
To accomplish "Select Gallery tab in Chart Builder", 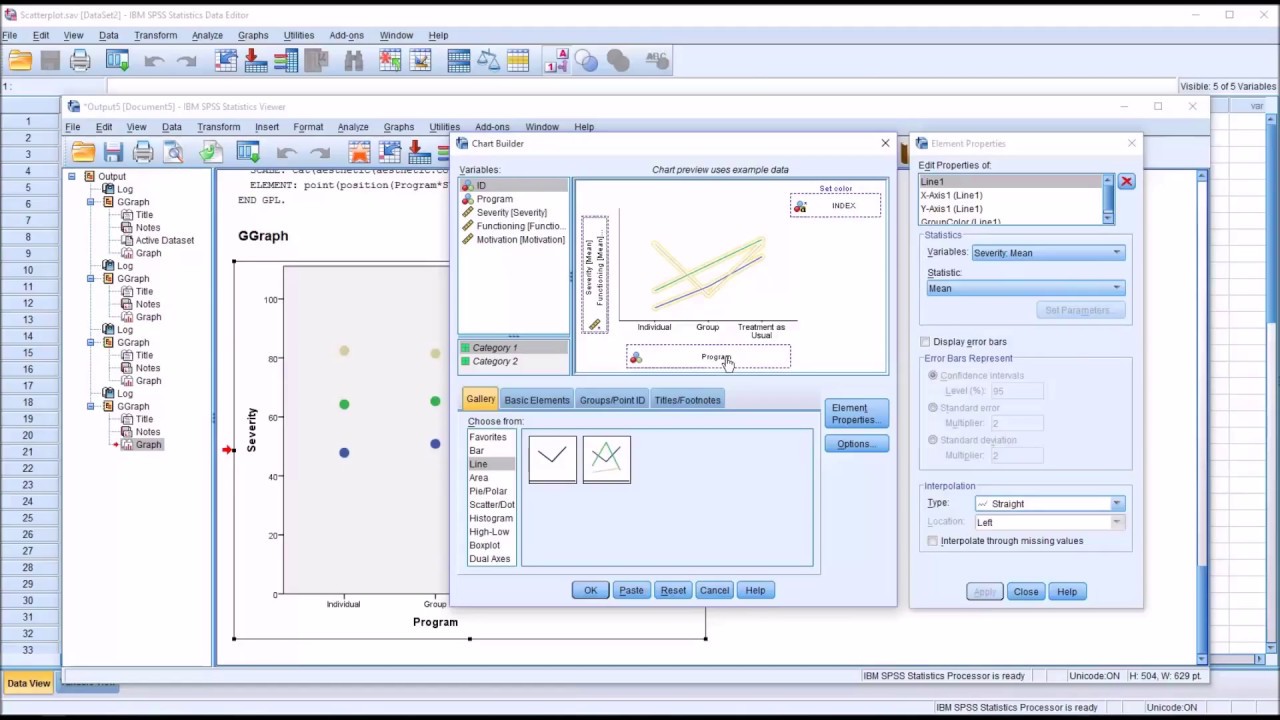I will click(480, 399).
